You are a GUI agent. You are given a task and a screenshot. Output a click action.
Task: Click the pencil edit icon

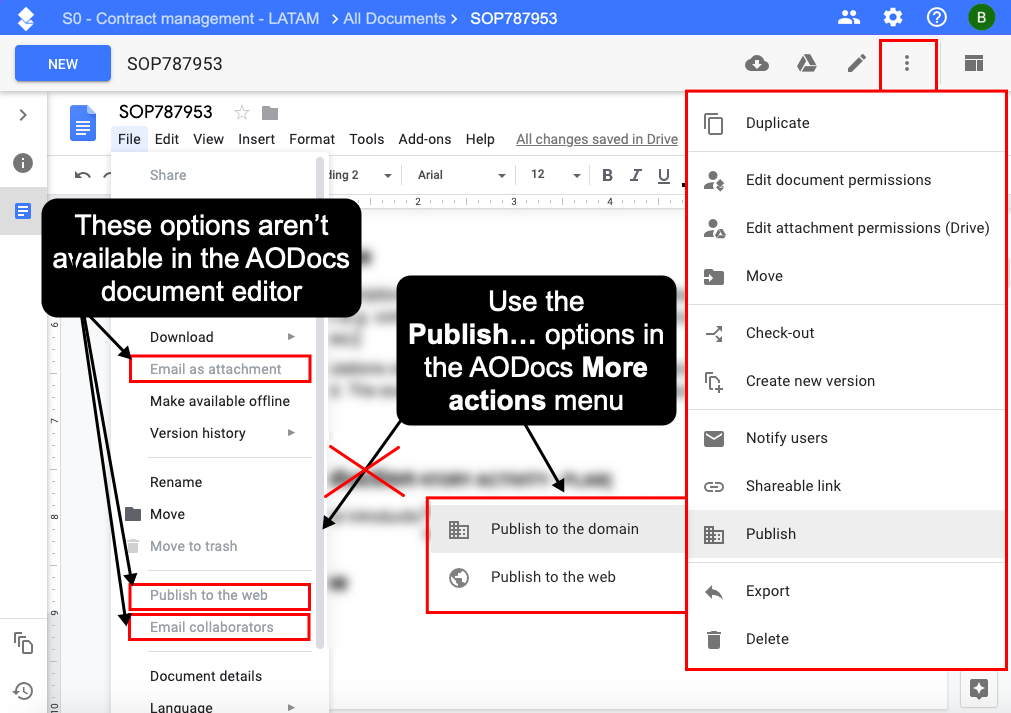click(x=856, y=63)
